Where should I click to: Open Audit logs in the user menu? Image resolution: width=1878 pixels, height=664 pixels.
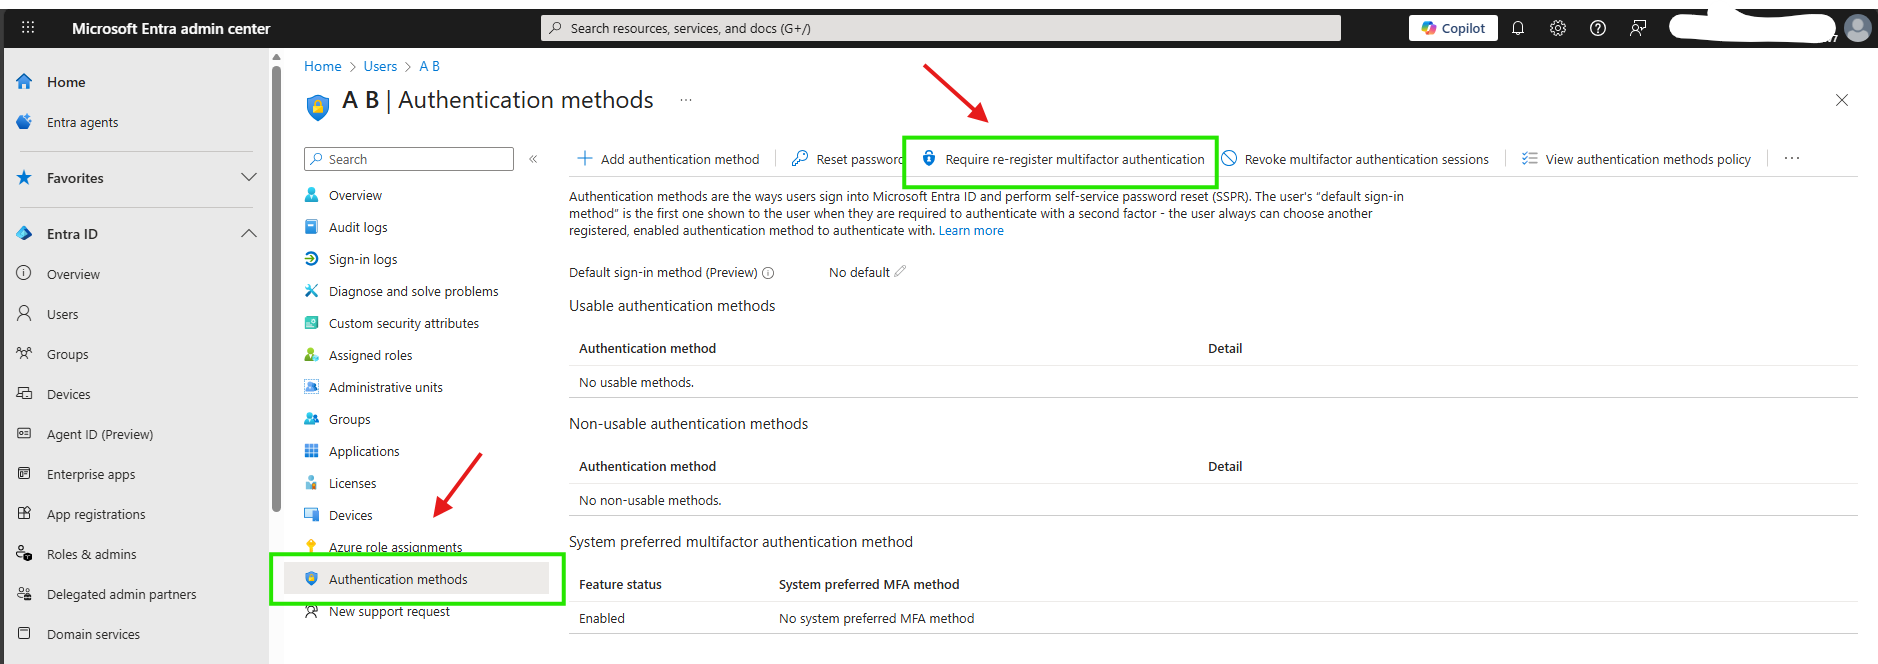[358, 227]
